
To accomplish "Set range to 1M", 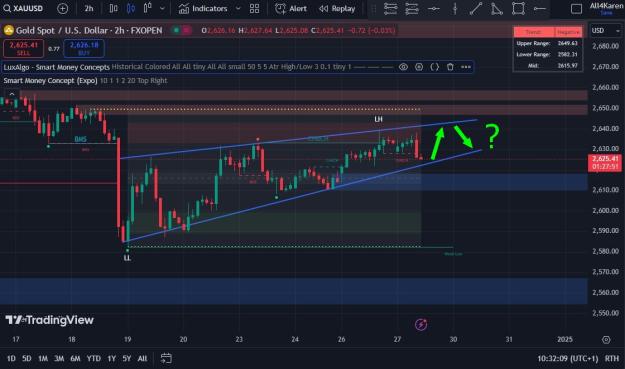I will [43, 359].
